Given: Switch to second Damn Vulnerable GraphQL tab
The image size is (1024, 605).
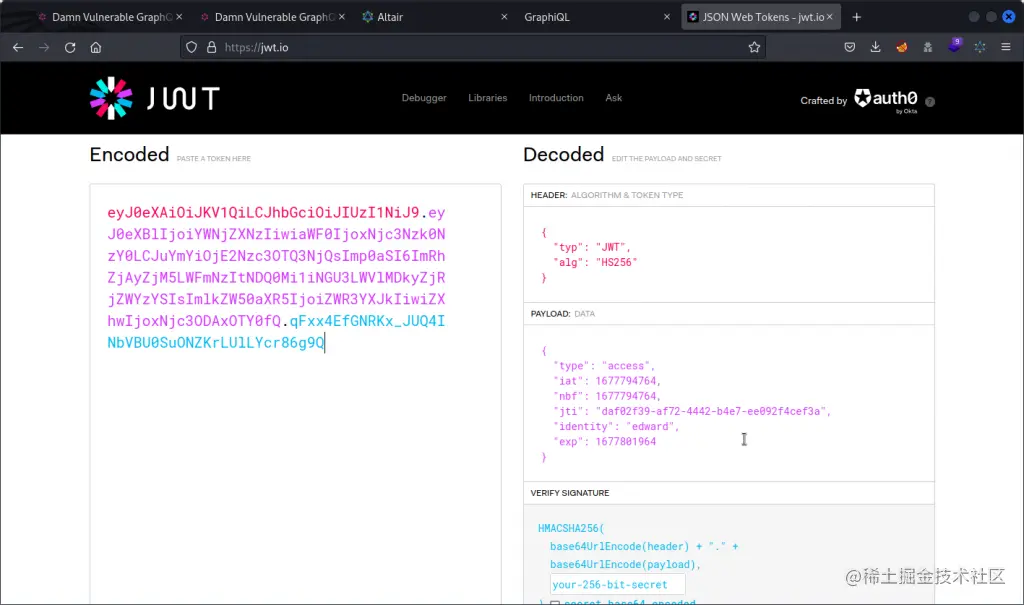Looking at the screenshot, I should coord(272,17).
